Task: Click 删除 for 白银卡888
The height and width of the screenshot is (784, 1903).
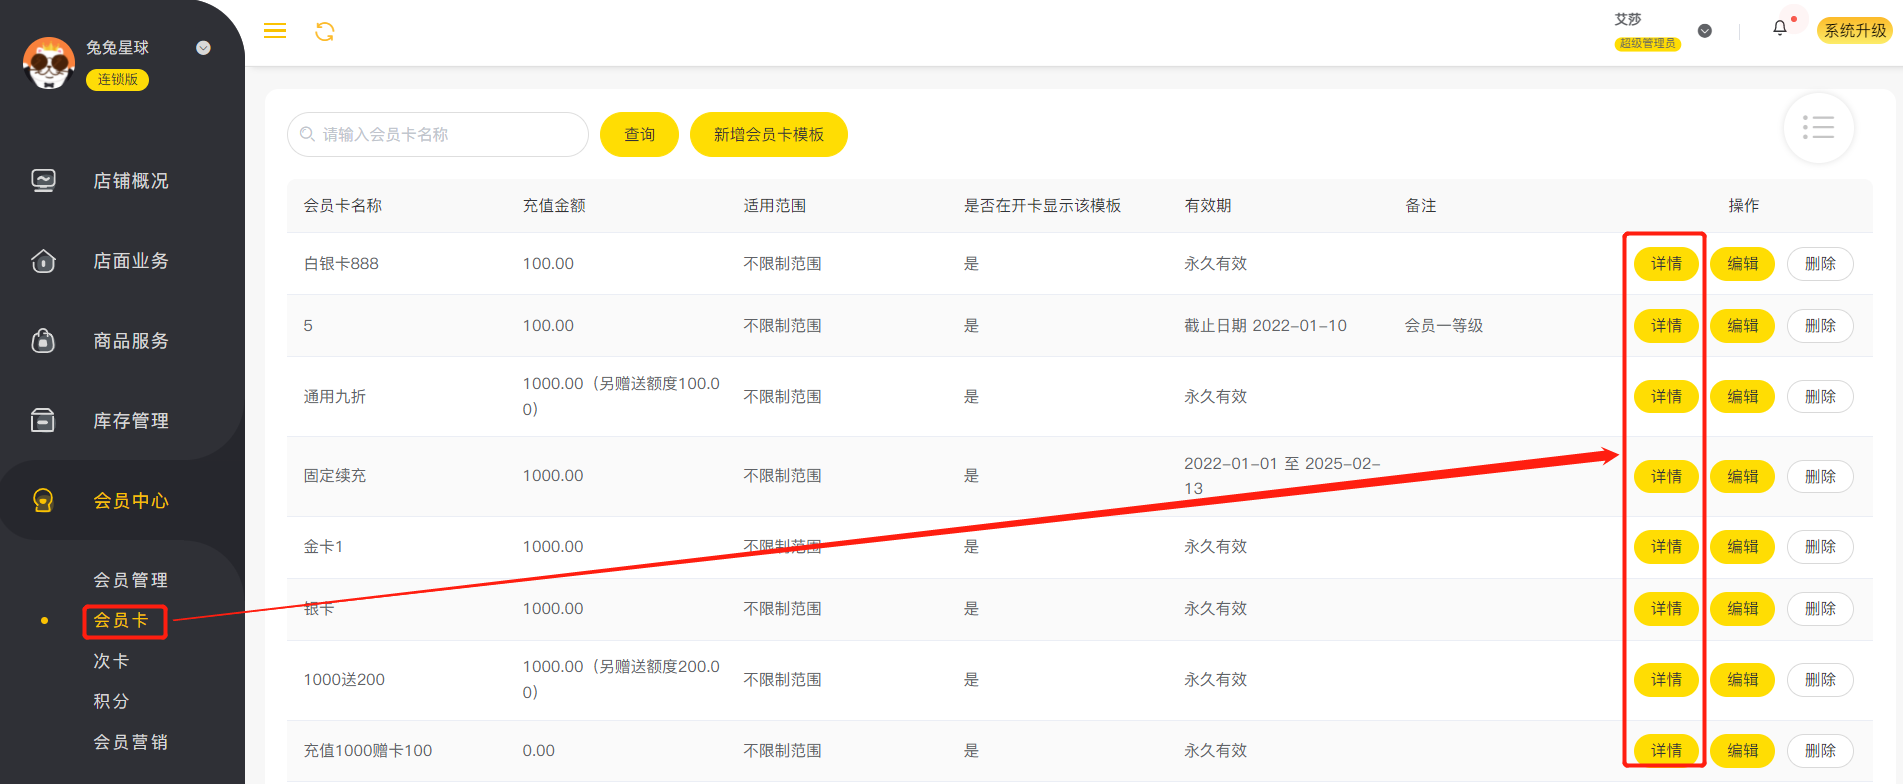Action: click(1820, 264)
